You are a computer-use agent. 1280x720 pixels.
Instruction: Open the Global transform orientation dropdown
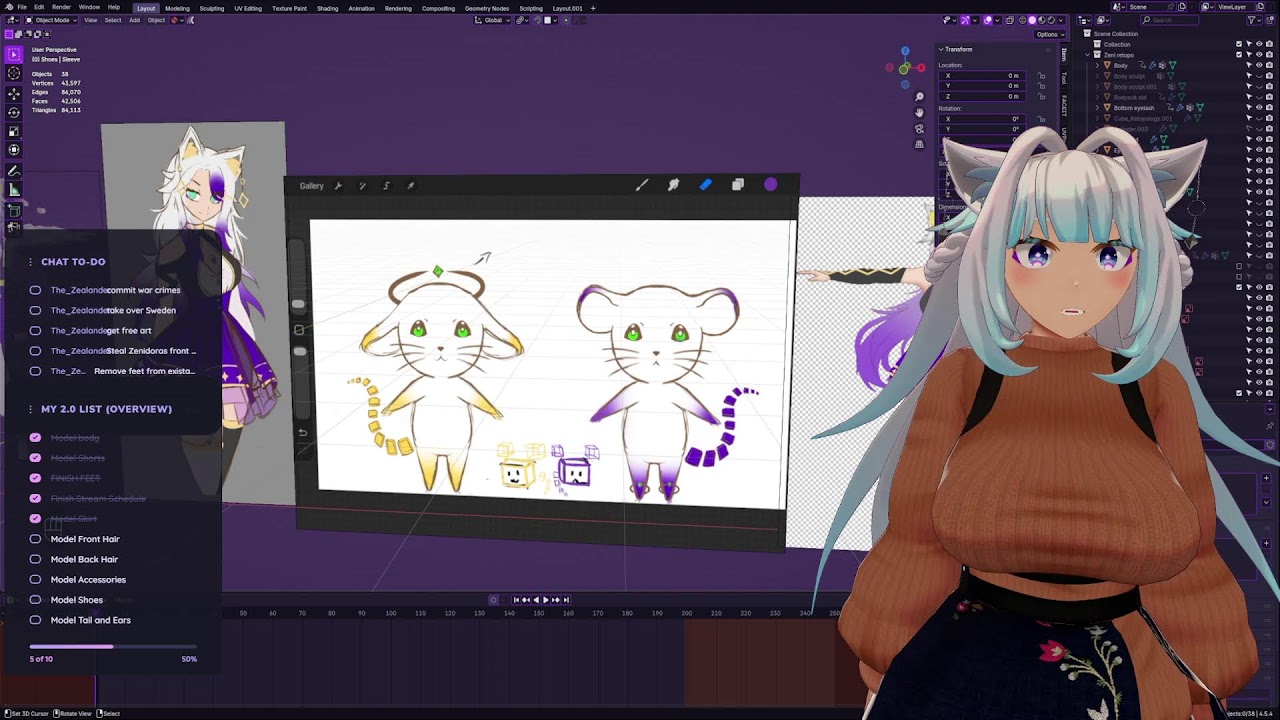pyautogui.click(x=493, y=20)
